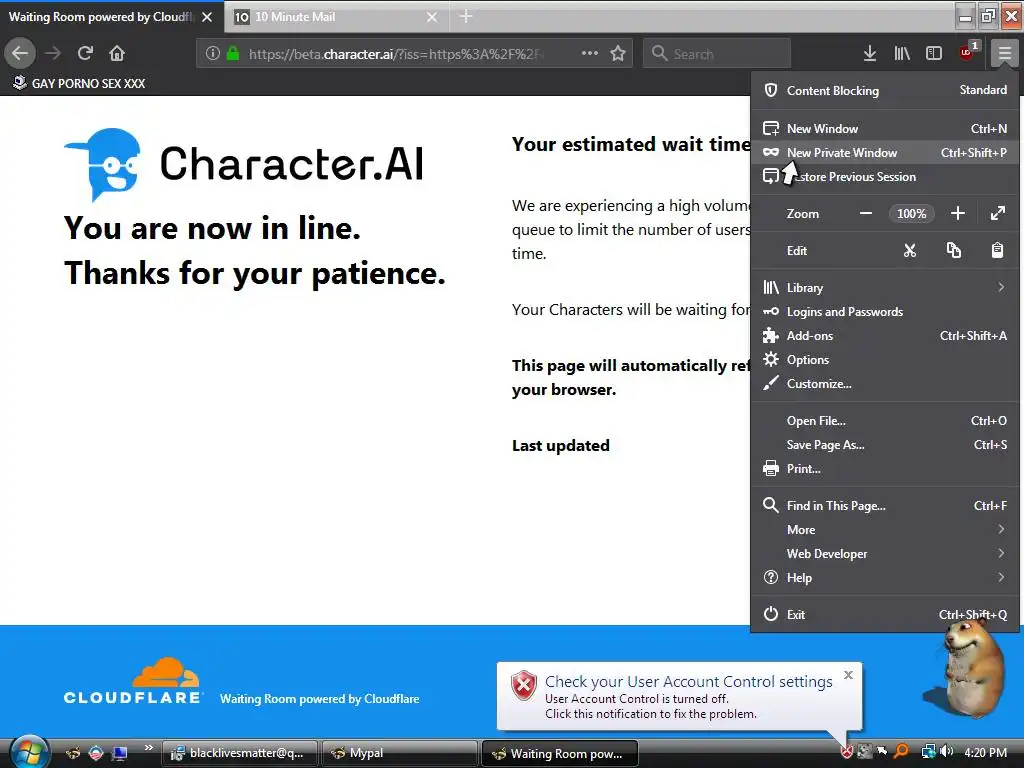The height and width of the screenshot is (768, 1024).
Task: Click the volume speaker tray icon
Action: 946,752
